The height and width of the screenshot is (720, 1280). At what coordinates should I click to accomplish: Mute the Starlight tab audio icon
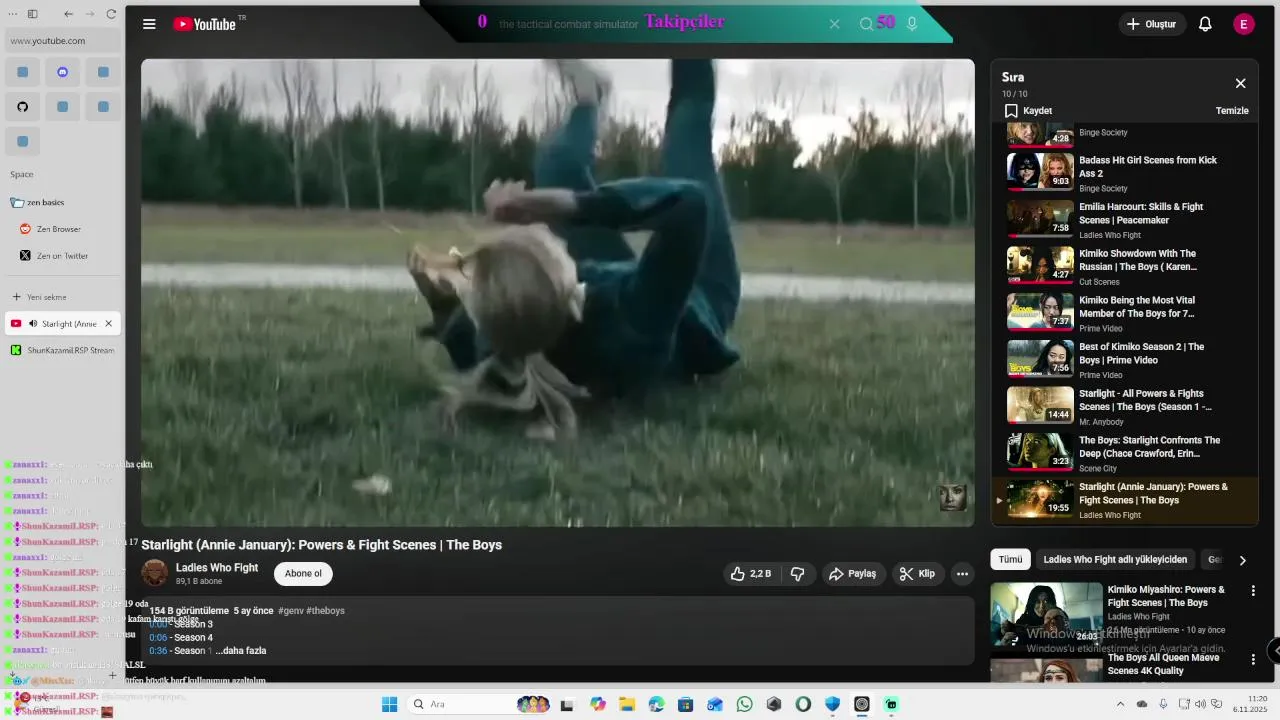point(33,324)
